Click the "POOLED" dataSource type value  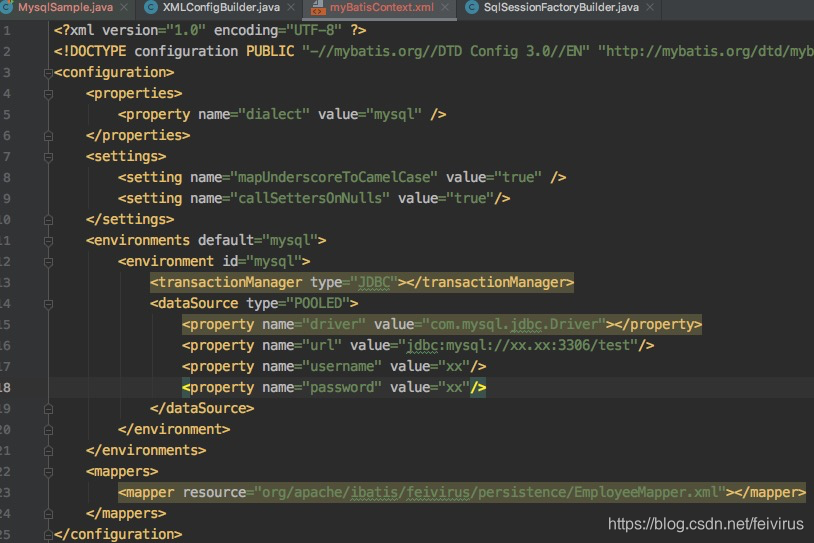click(x=318, y=303)
